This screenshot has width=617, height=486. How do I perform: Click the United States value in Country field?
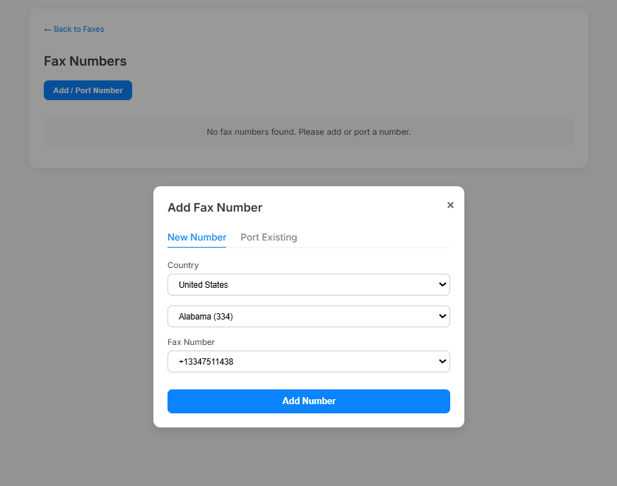(x=203, y=285)
